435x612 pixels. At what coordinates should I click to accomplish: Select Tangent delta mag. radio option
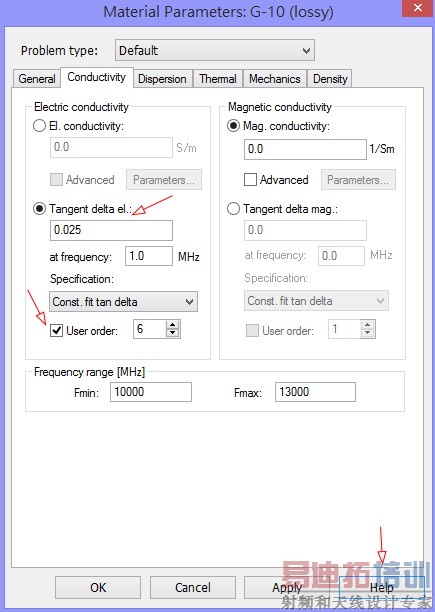233,209
